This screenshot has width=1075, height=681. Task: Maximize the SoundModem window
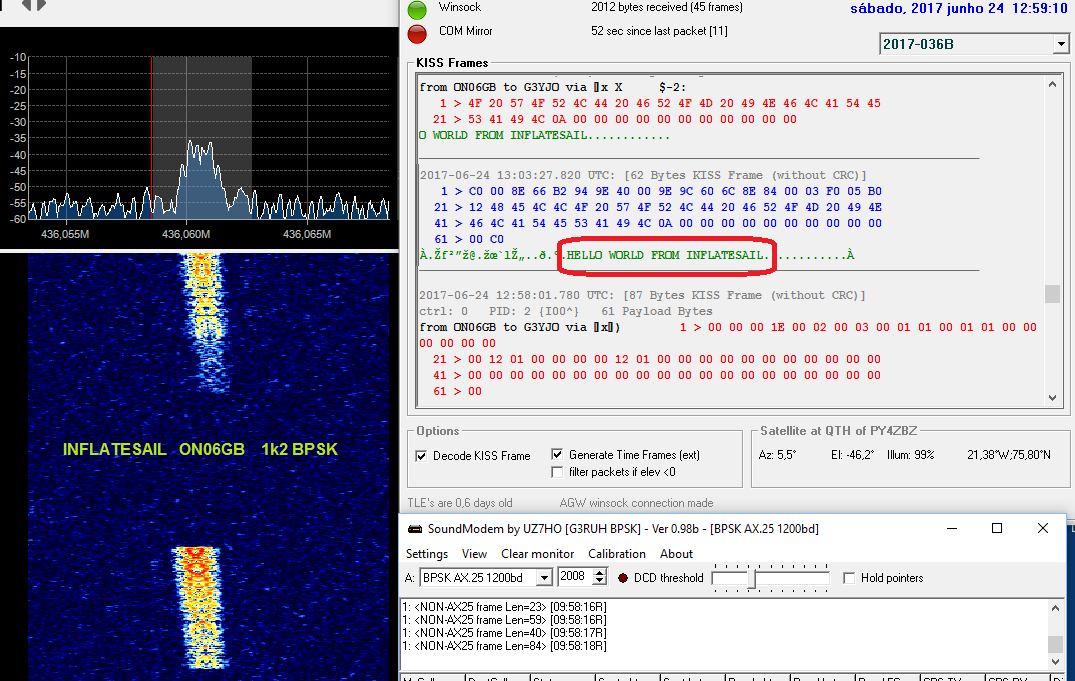(x=997, y=528)
